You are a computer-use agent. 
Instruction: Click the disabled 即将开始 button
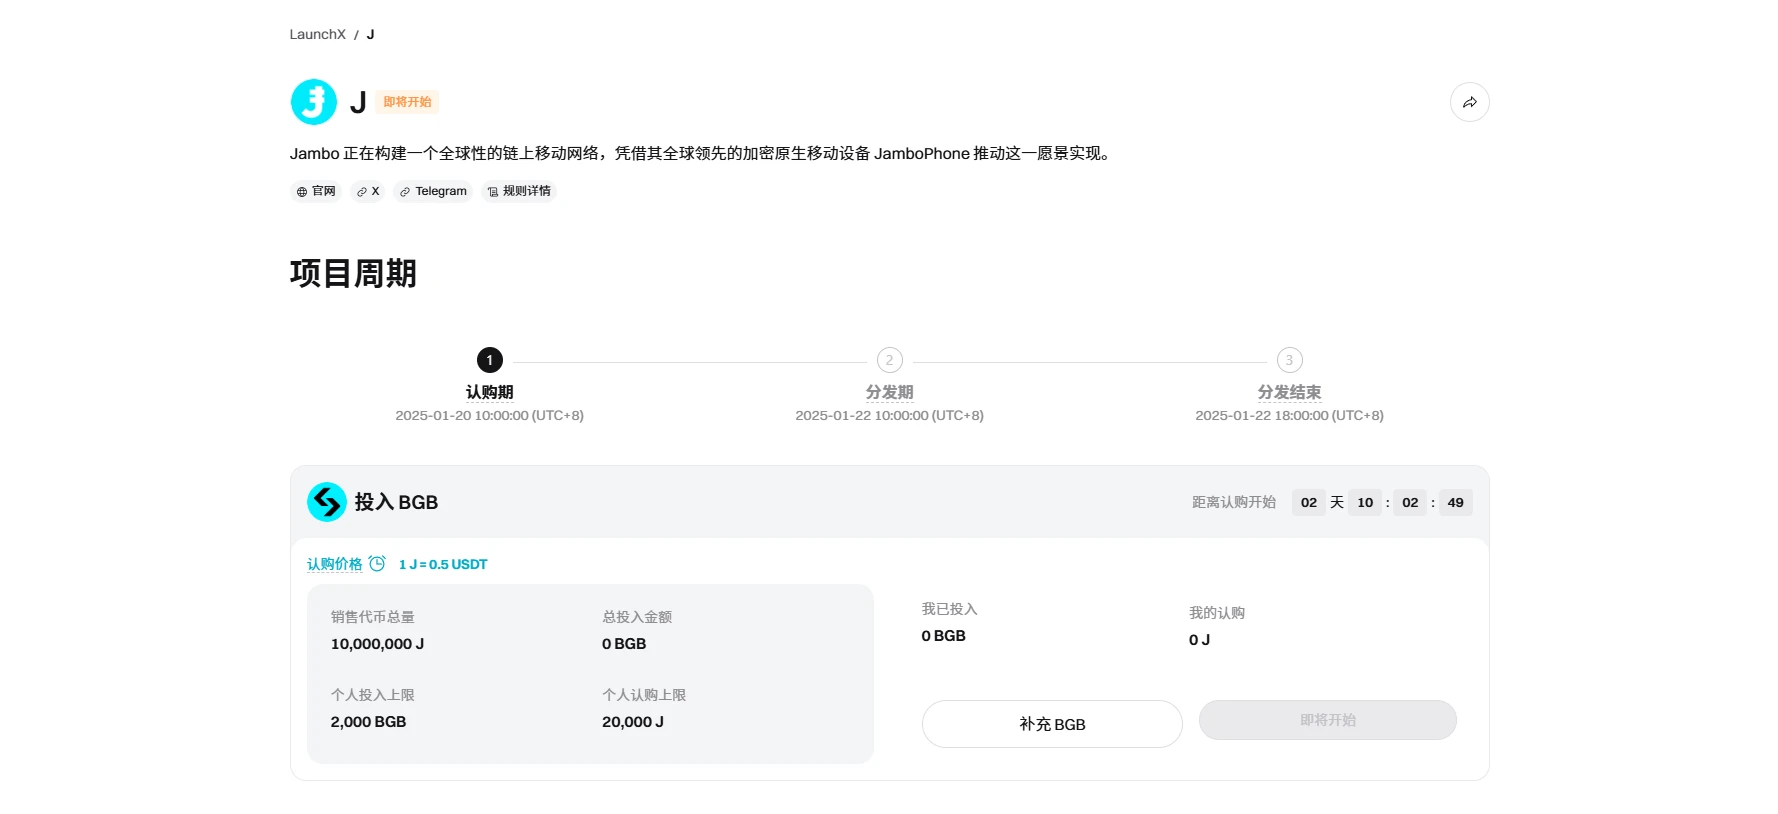(1328, 720)
